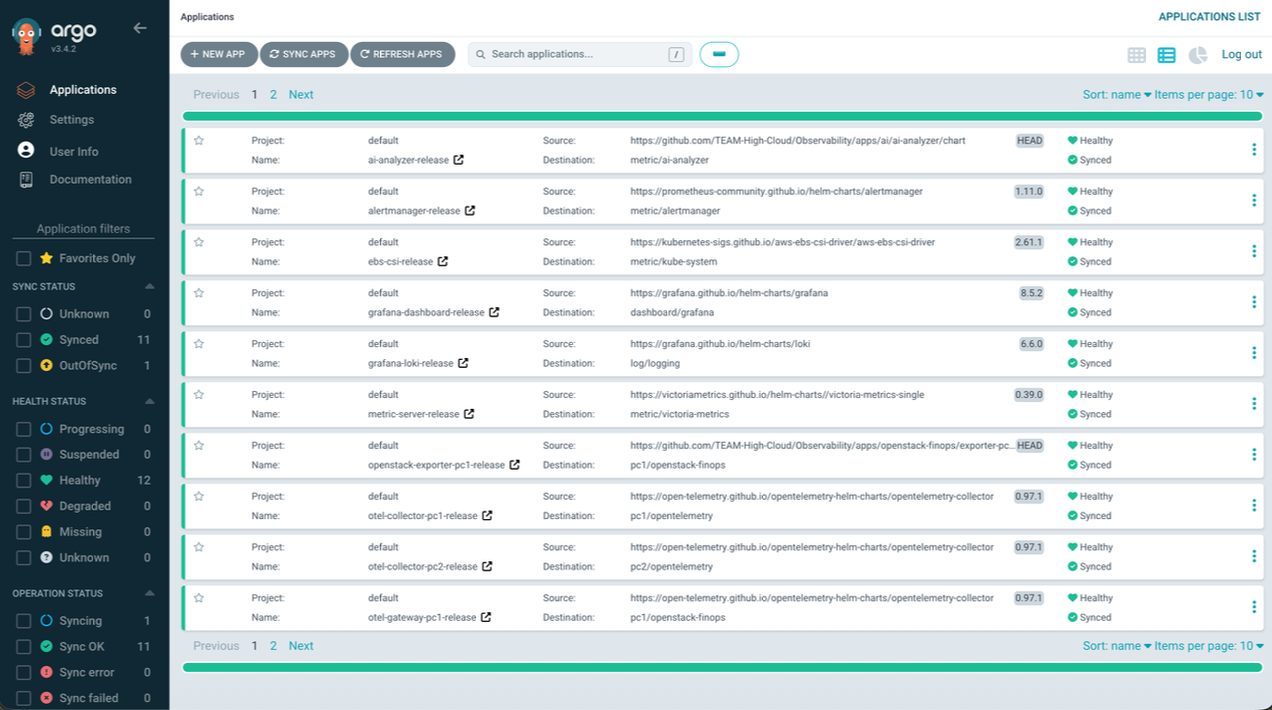Go to page 2 in bottom pagination

pos(273,646)
